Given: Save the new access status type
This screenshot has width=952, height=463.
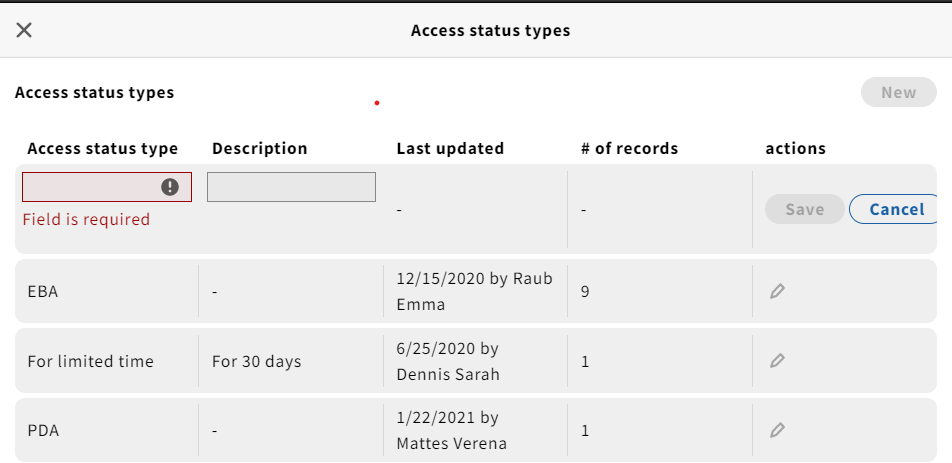Looking at the screenshot, I should 804,209.
